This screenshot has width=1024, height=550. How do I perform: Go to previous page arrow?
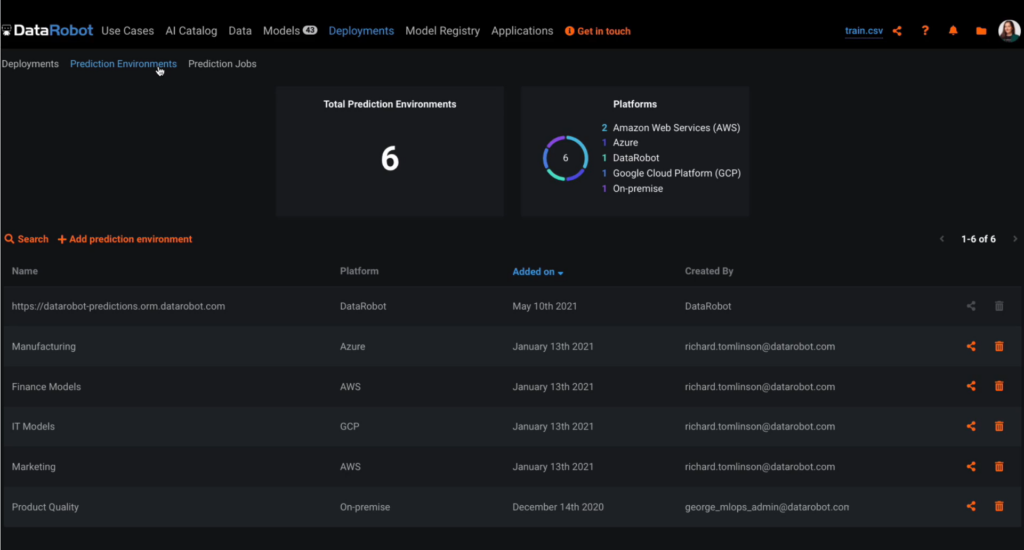[x=941, y=239]
